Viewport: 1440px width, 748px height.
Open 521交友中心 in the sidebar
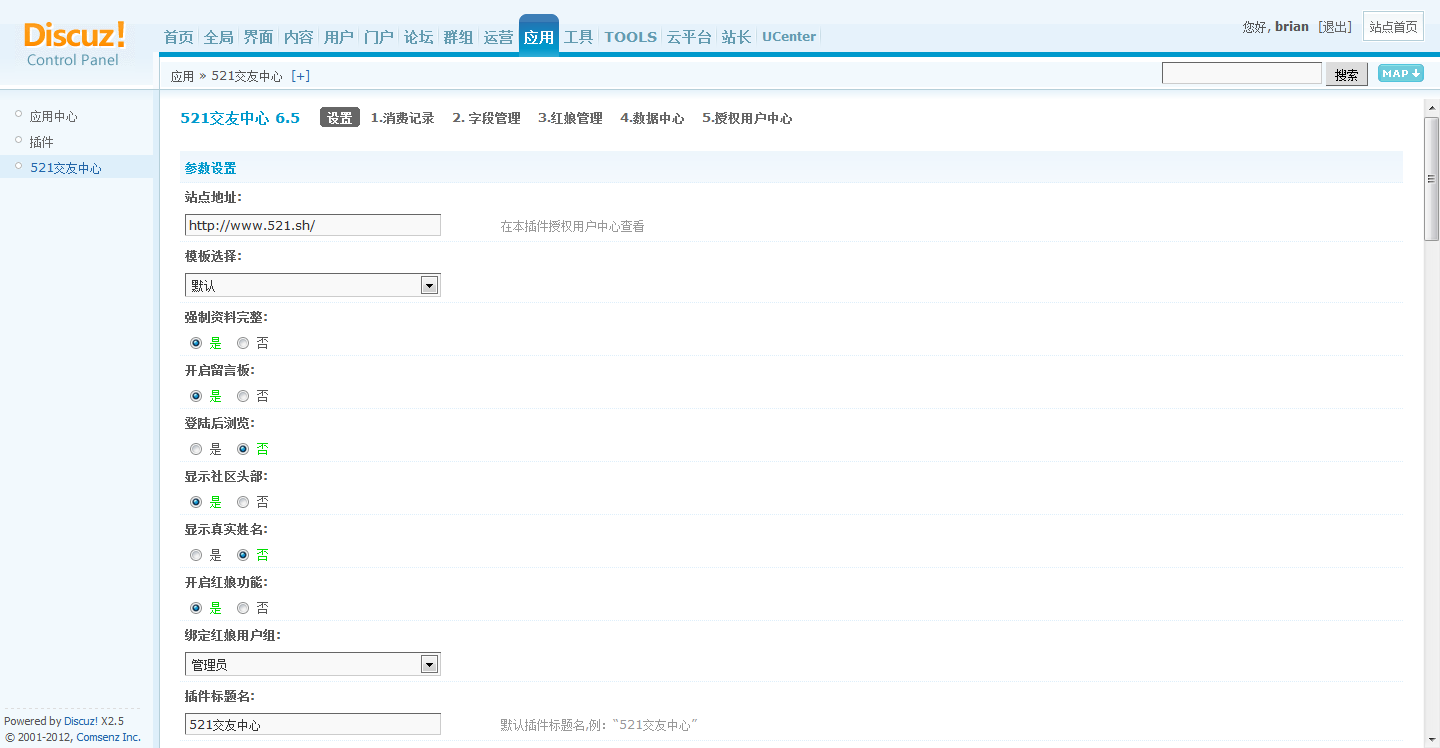click(x=66, y=168)
